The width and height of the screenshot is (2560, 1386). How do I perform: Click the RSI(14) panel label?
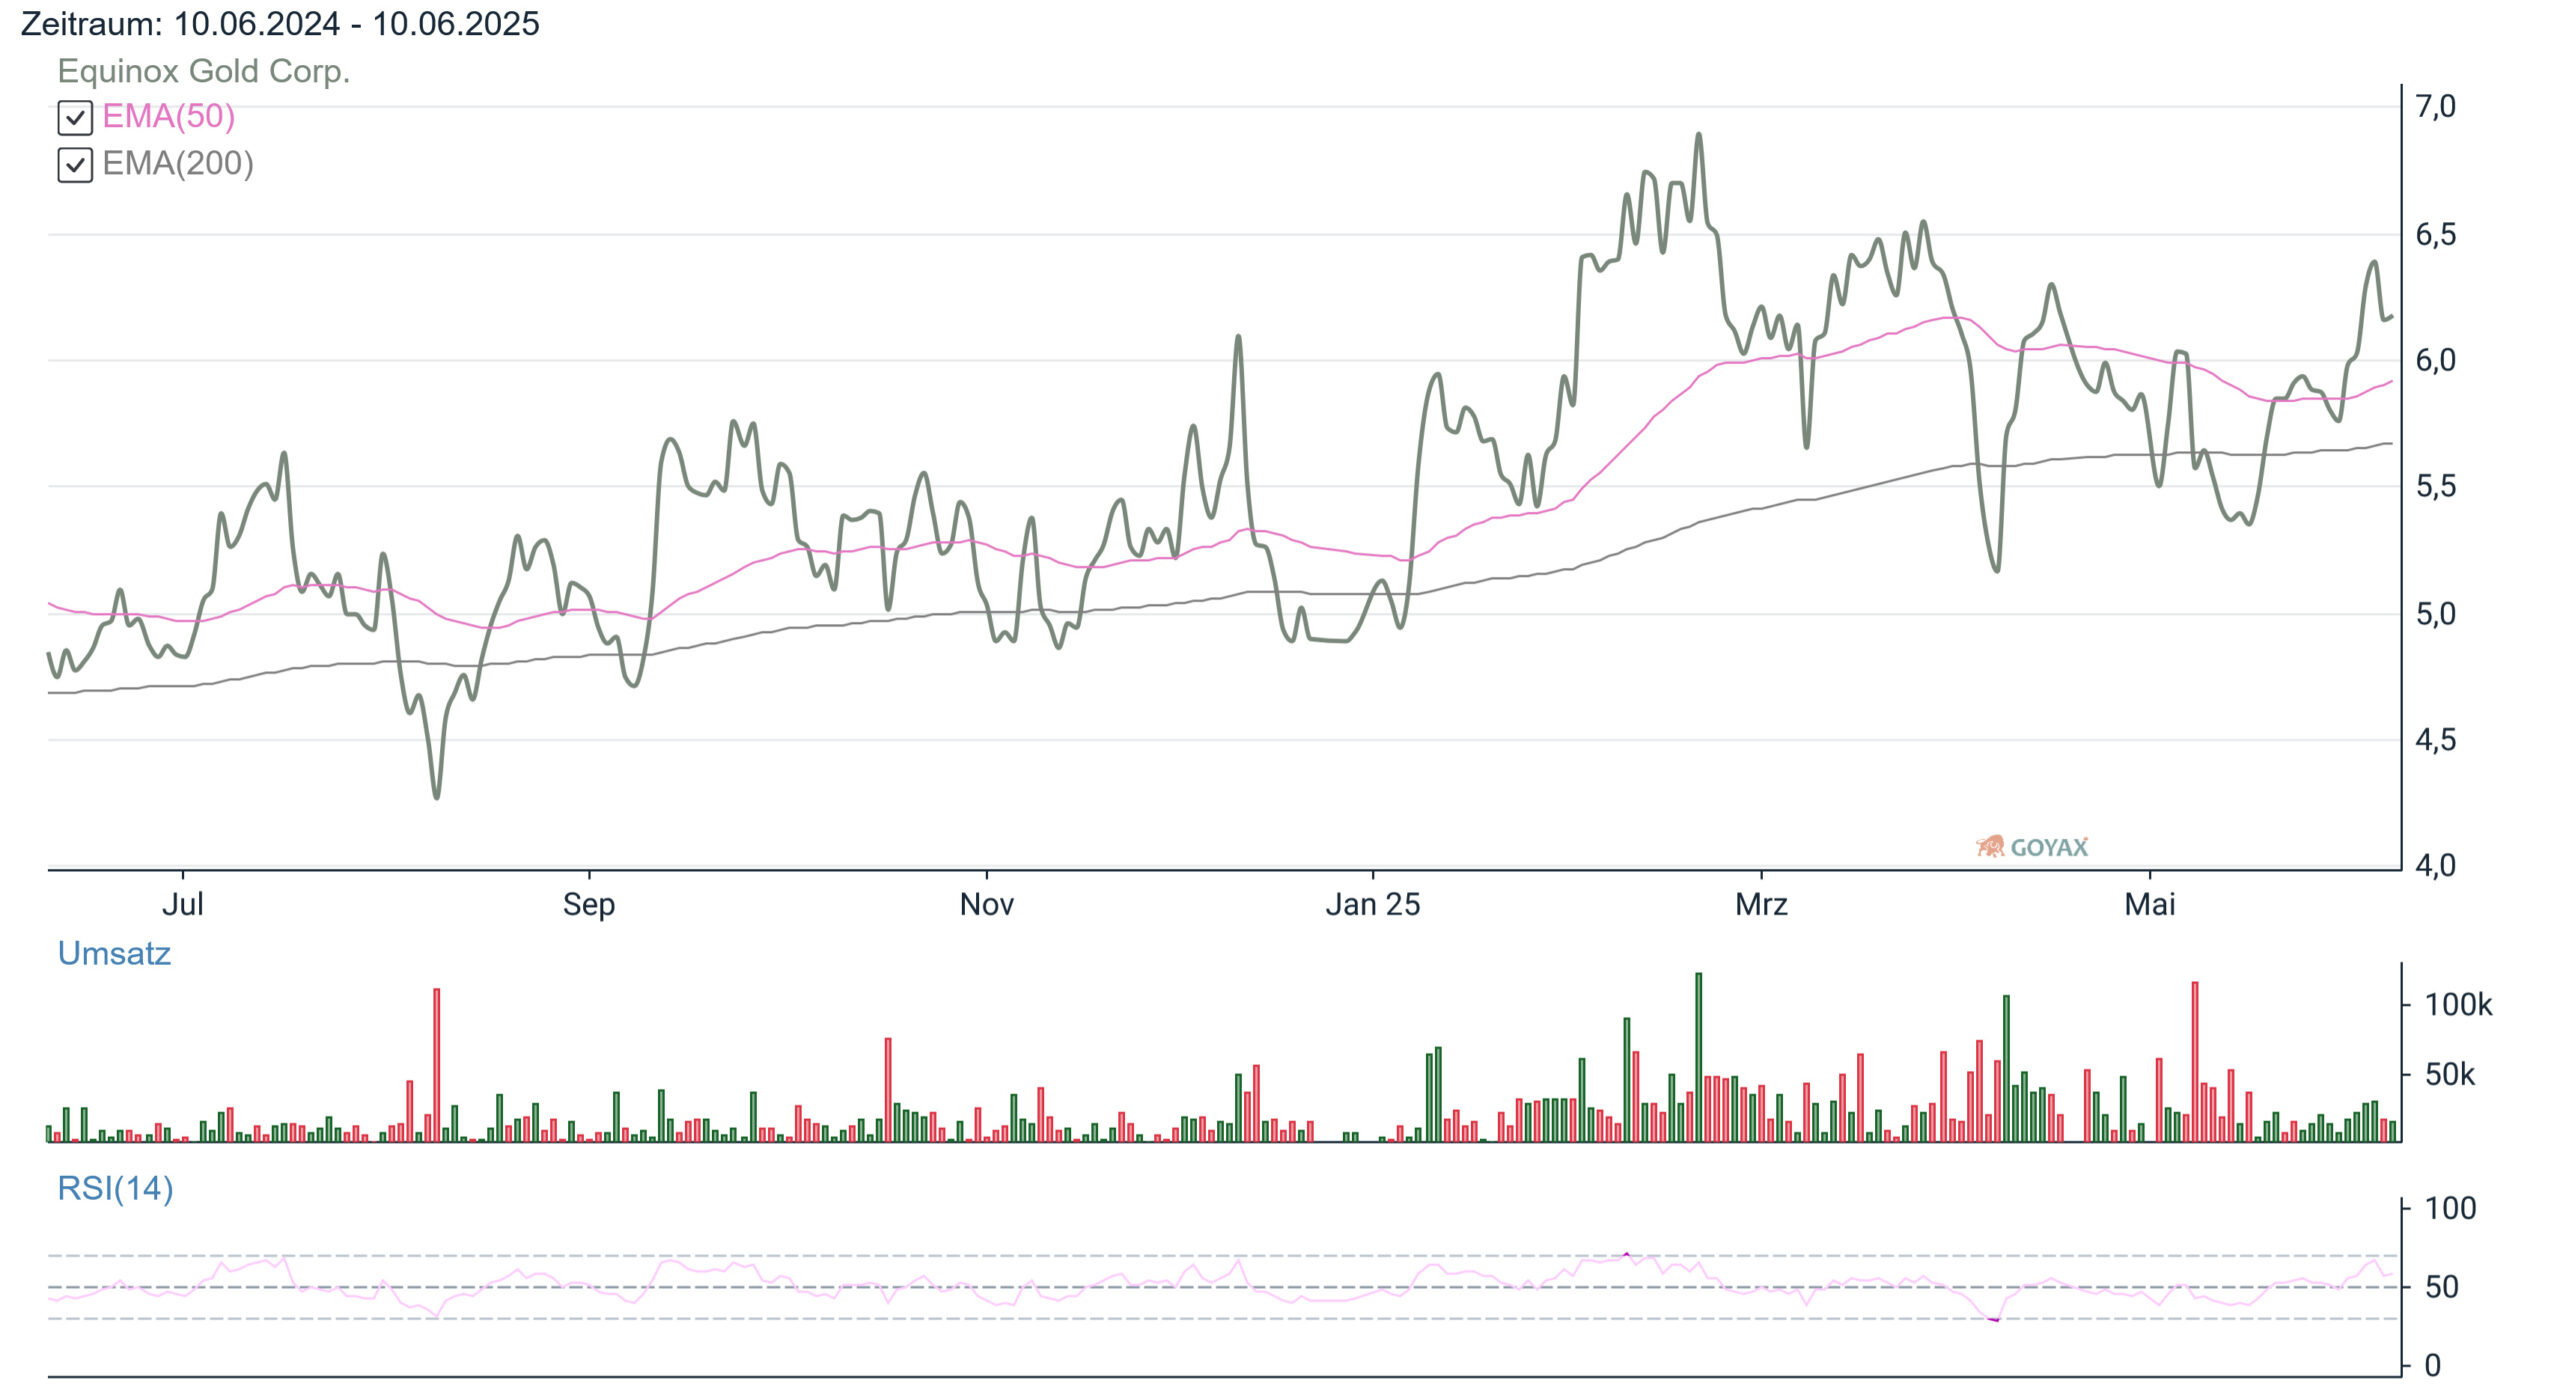(115, 1188)
